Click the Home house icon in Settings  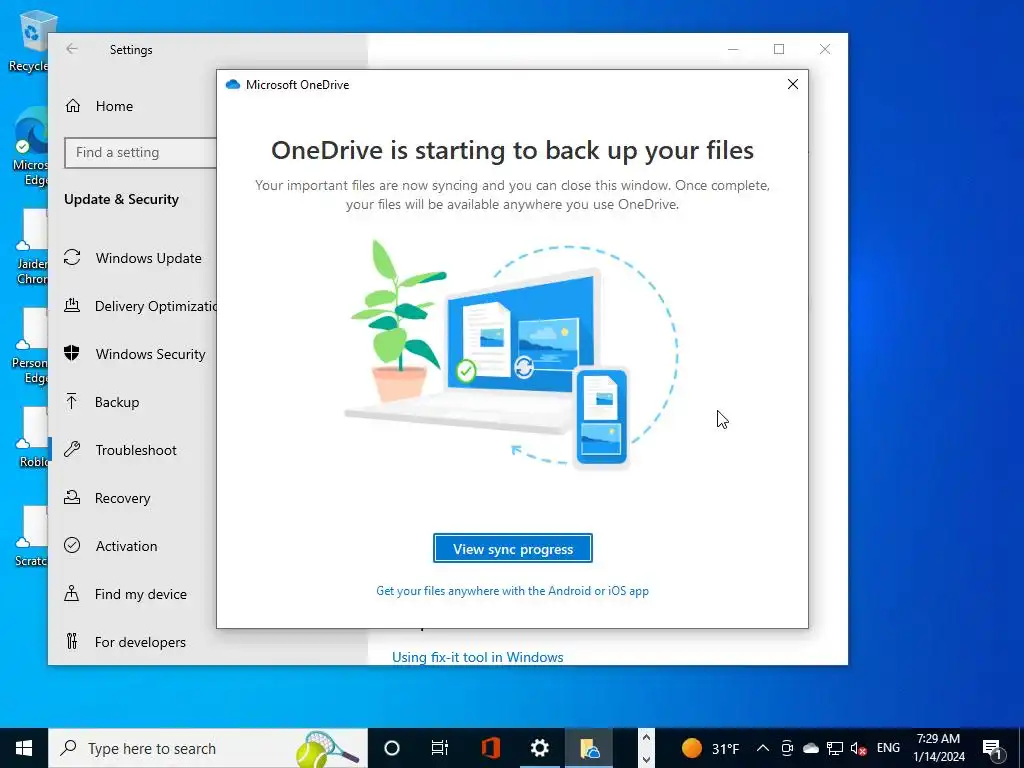coord(72,106)
